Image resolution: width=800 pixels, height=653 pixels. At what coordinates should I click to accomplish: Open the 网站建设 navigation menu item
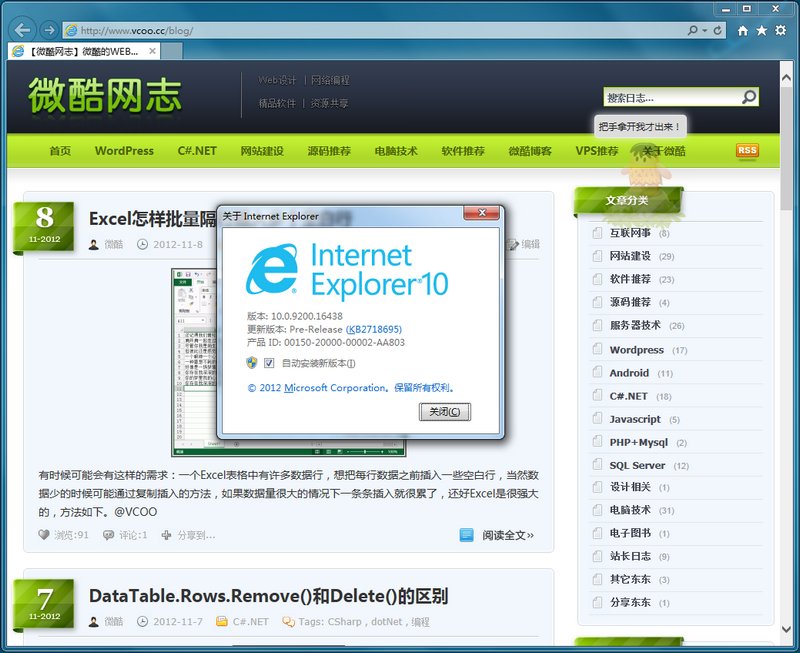click(262, 151)
